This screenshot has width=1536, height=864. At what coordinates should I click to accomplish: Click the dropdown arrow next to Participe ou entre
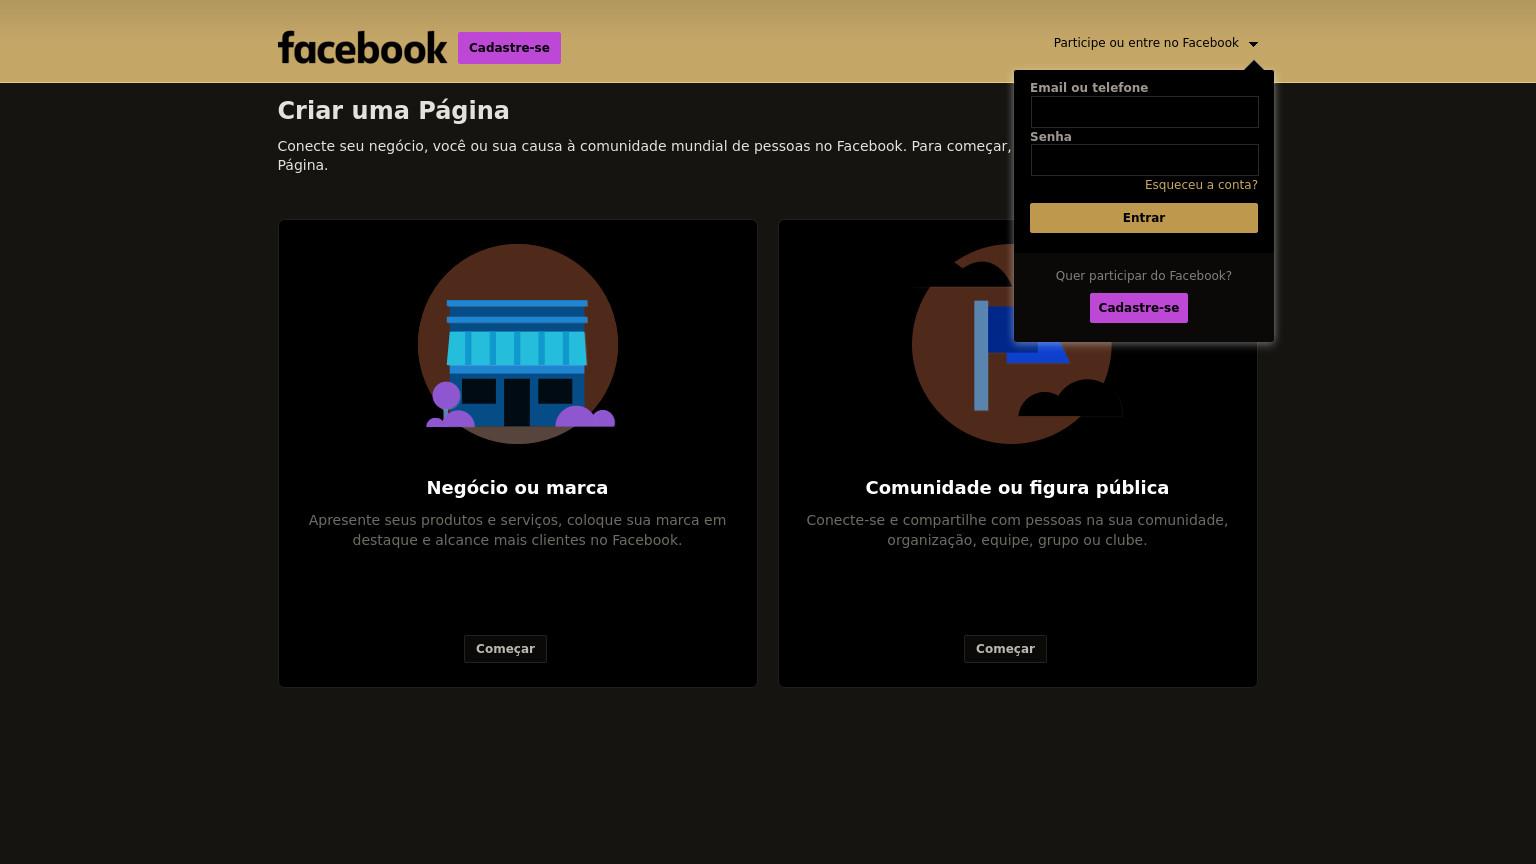[x=1253, y=44]
